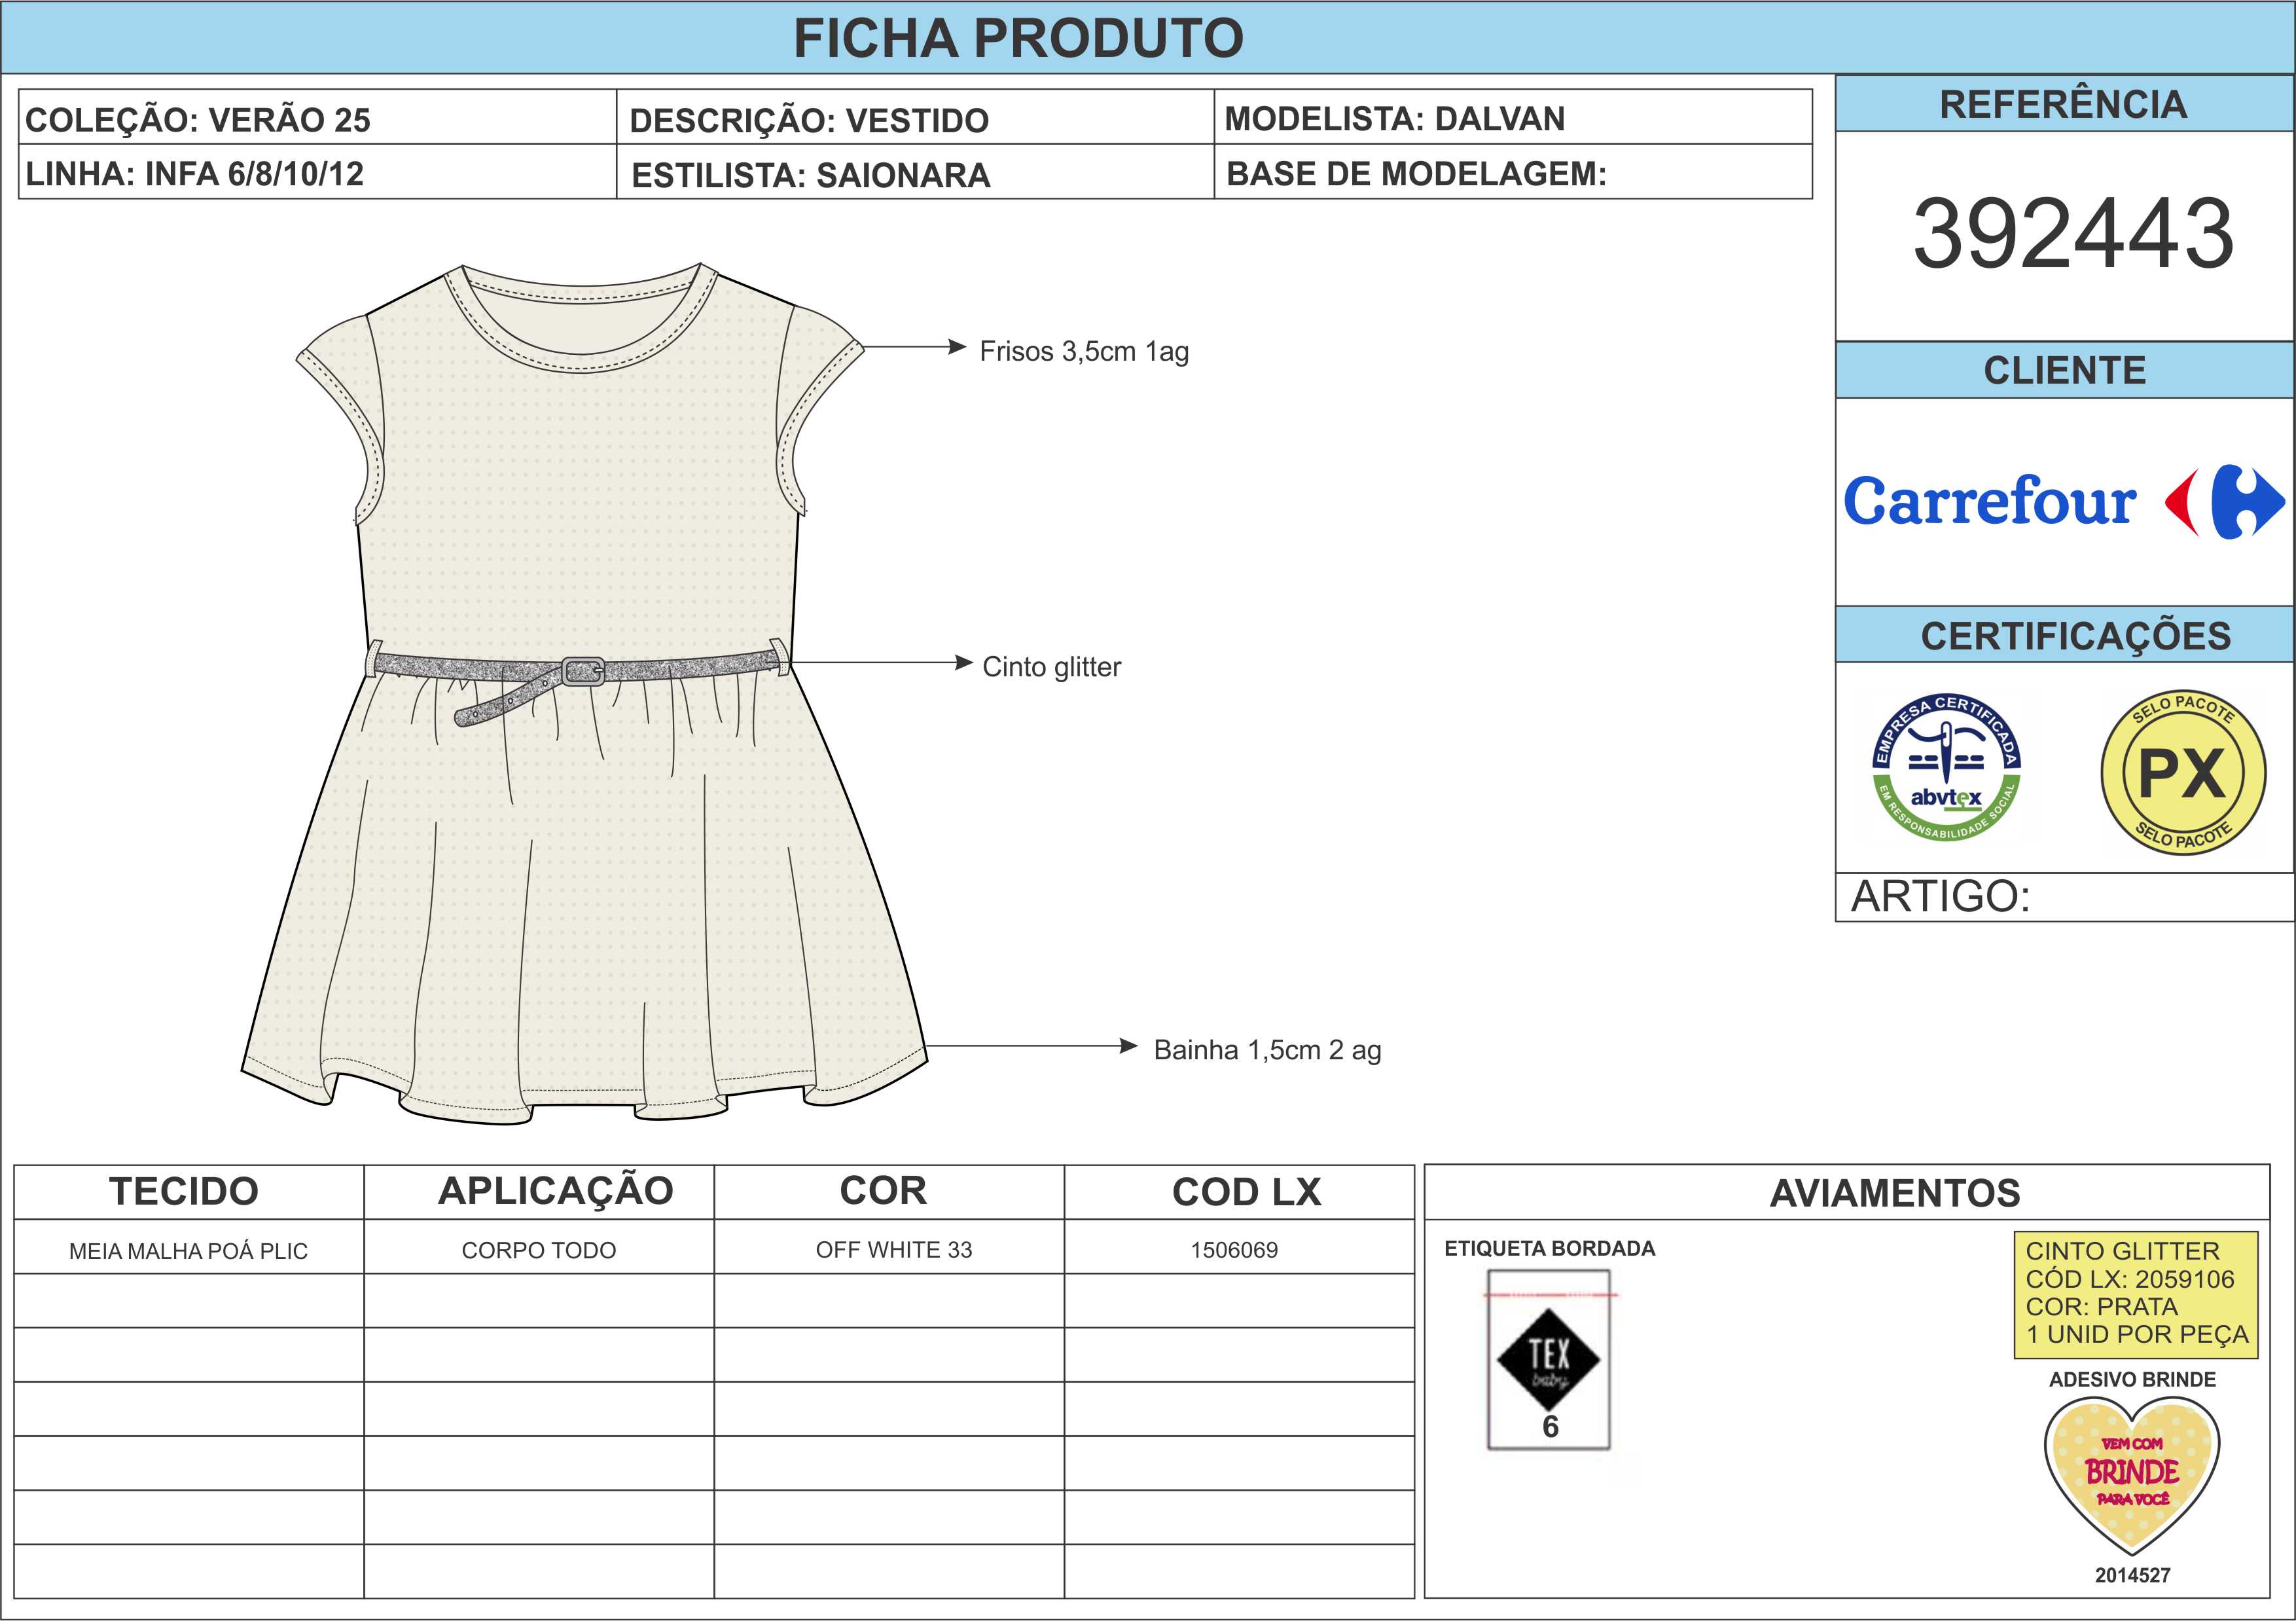Click the glitter belt buckle on dress
Screen dimensions: 2296x1621
[x=583, y=670]
